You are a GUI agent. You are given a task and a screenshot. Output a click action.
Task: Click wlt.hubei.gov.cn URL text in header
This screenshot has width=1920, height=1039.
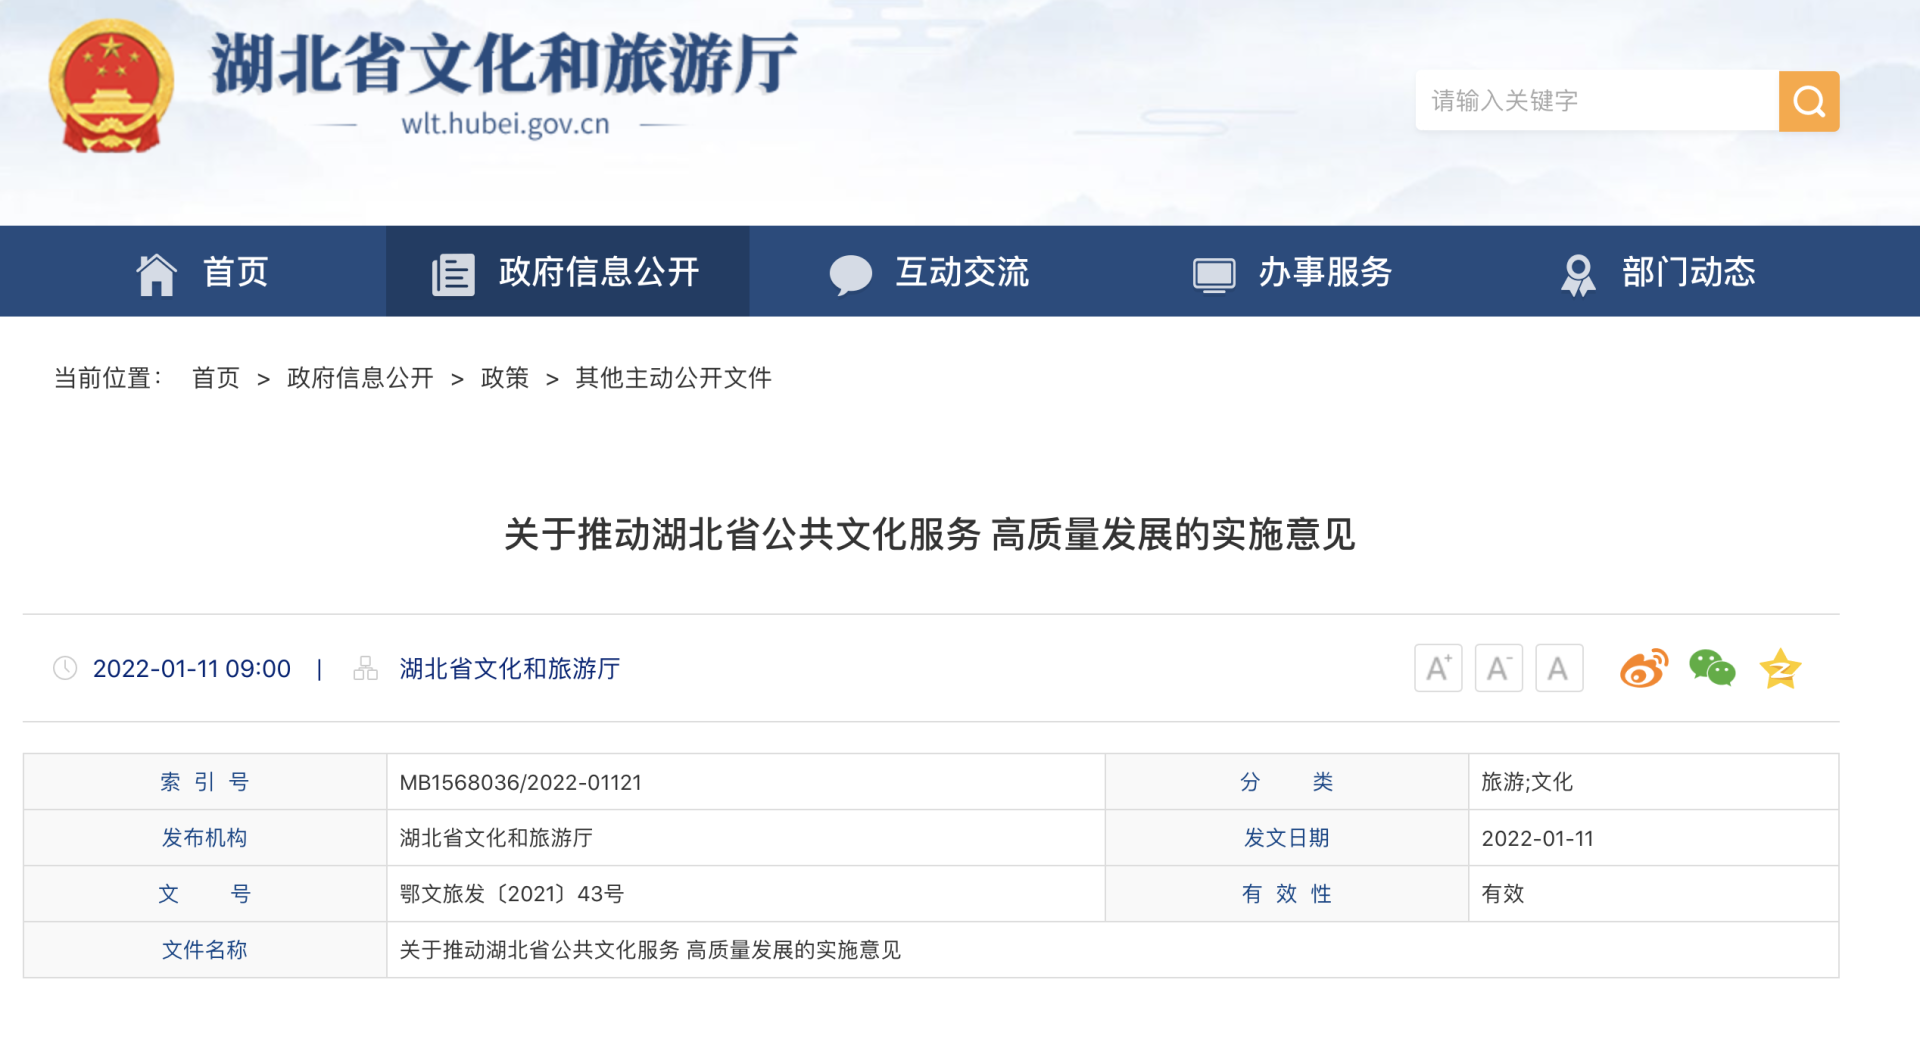tap(505, 124)
